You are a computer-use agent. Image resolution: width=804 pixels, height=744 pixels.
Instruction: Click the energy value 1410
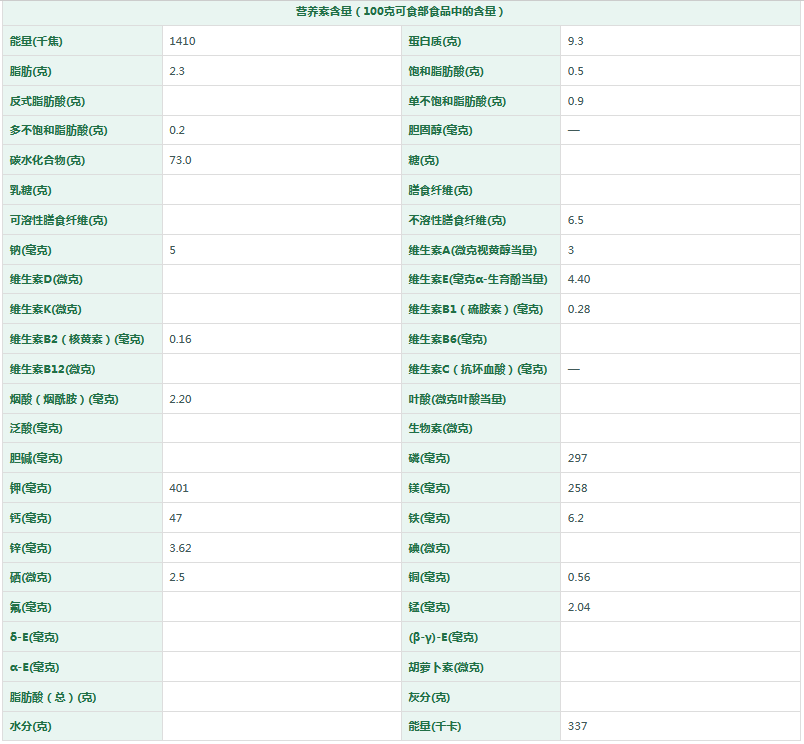[x=182, y=42]
